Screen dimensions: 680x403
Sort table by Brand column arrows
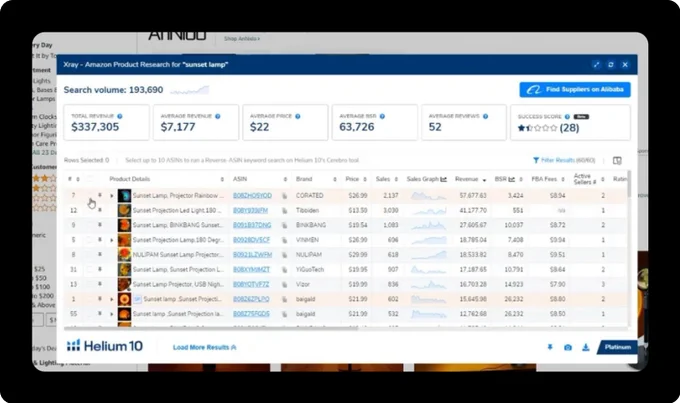pyautogui.click(x=335, y=179)
